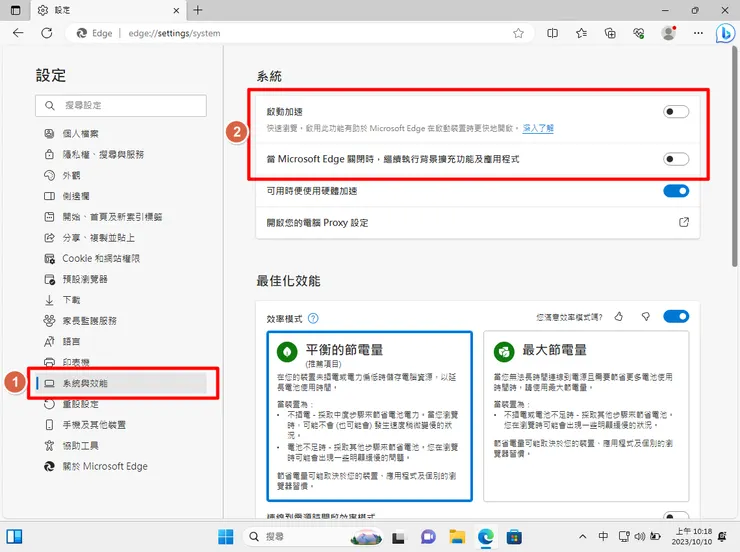Open a new tab with plus button
740x552 pixels.
tap(198, 10)
